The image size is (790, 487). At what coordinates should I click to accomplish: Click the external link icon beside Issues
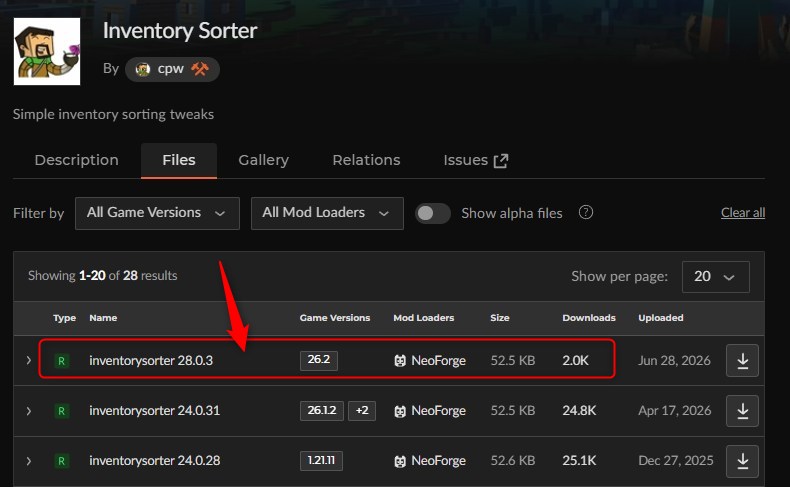(x=501, y=161)
